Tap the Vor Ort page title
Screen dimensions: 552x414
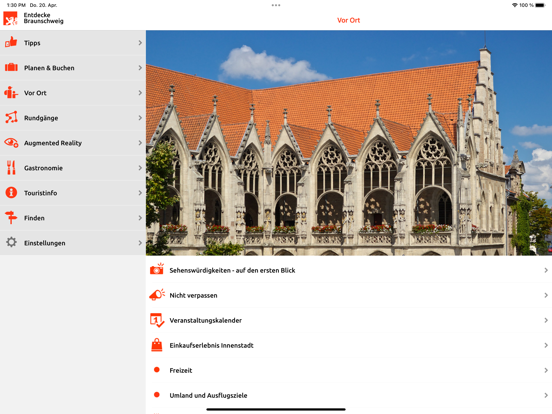coord(349,20)
